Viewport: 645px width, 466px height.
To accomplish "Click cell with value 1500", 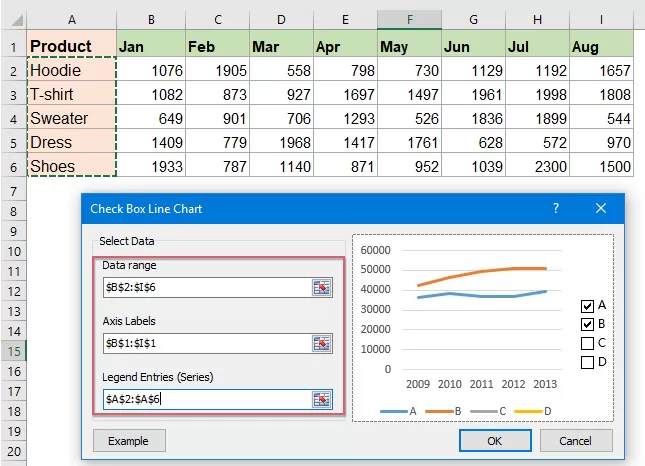I will [x=601, y=165].
